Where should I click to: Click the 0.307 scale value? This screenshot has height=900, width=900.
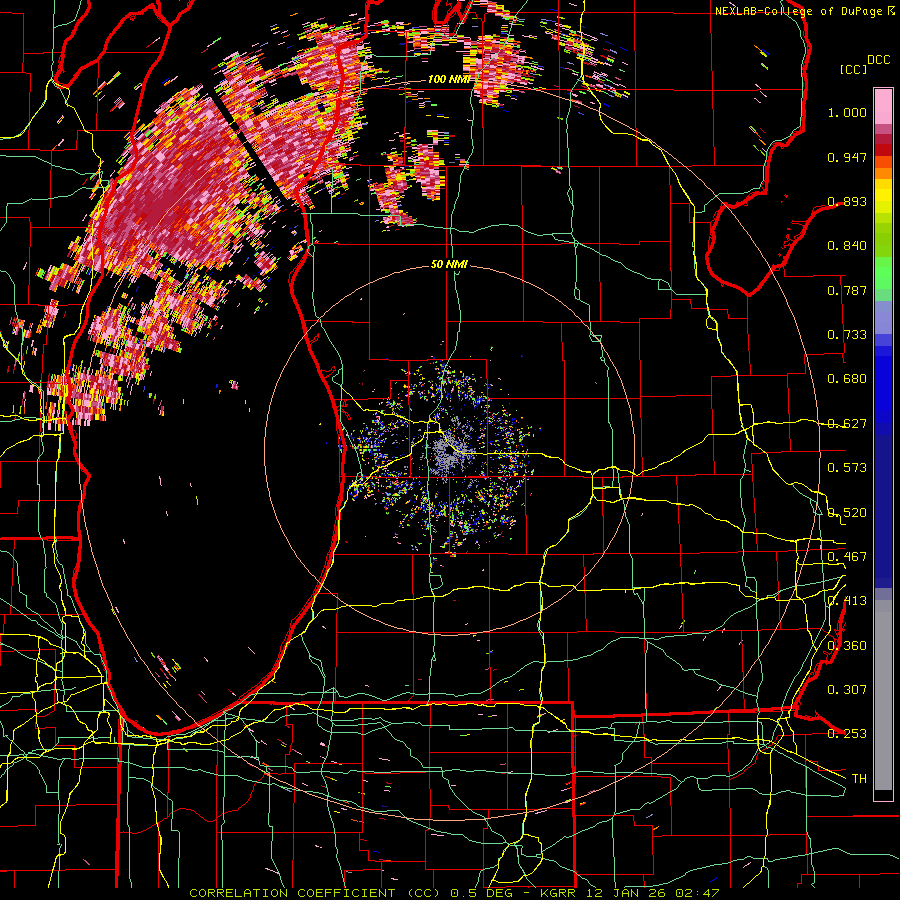(x=847, y=690)
